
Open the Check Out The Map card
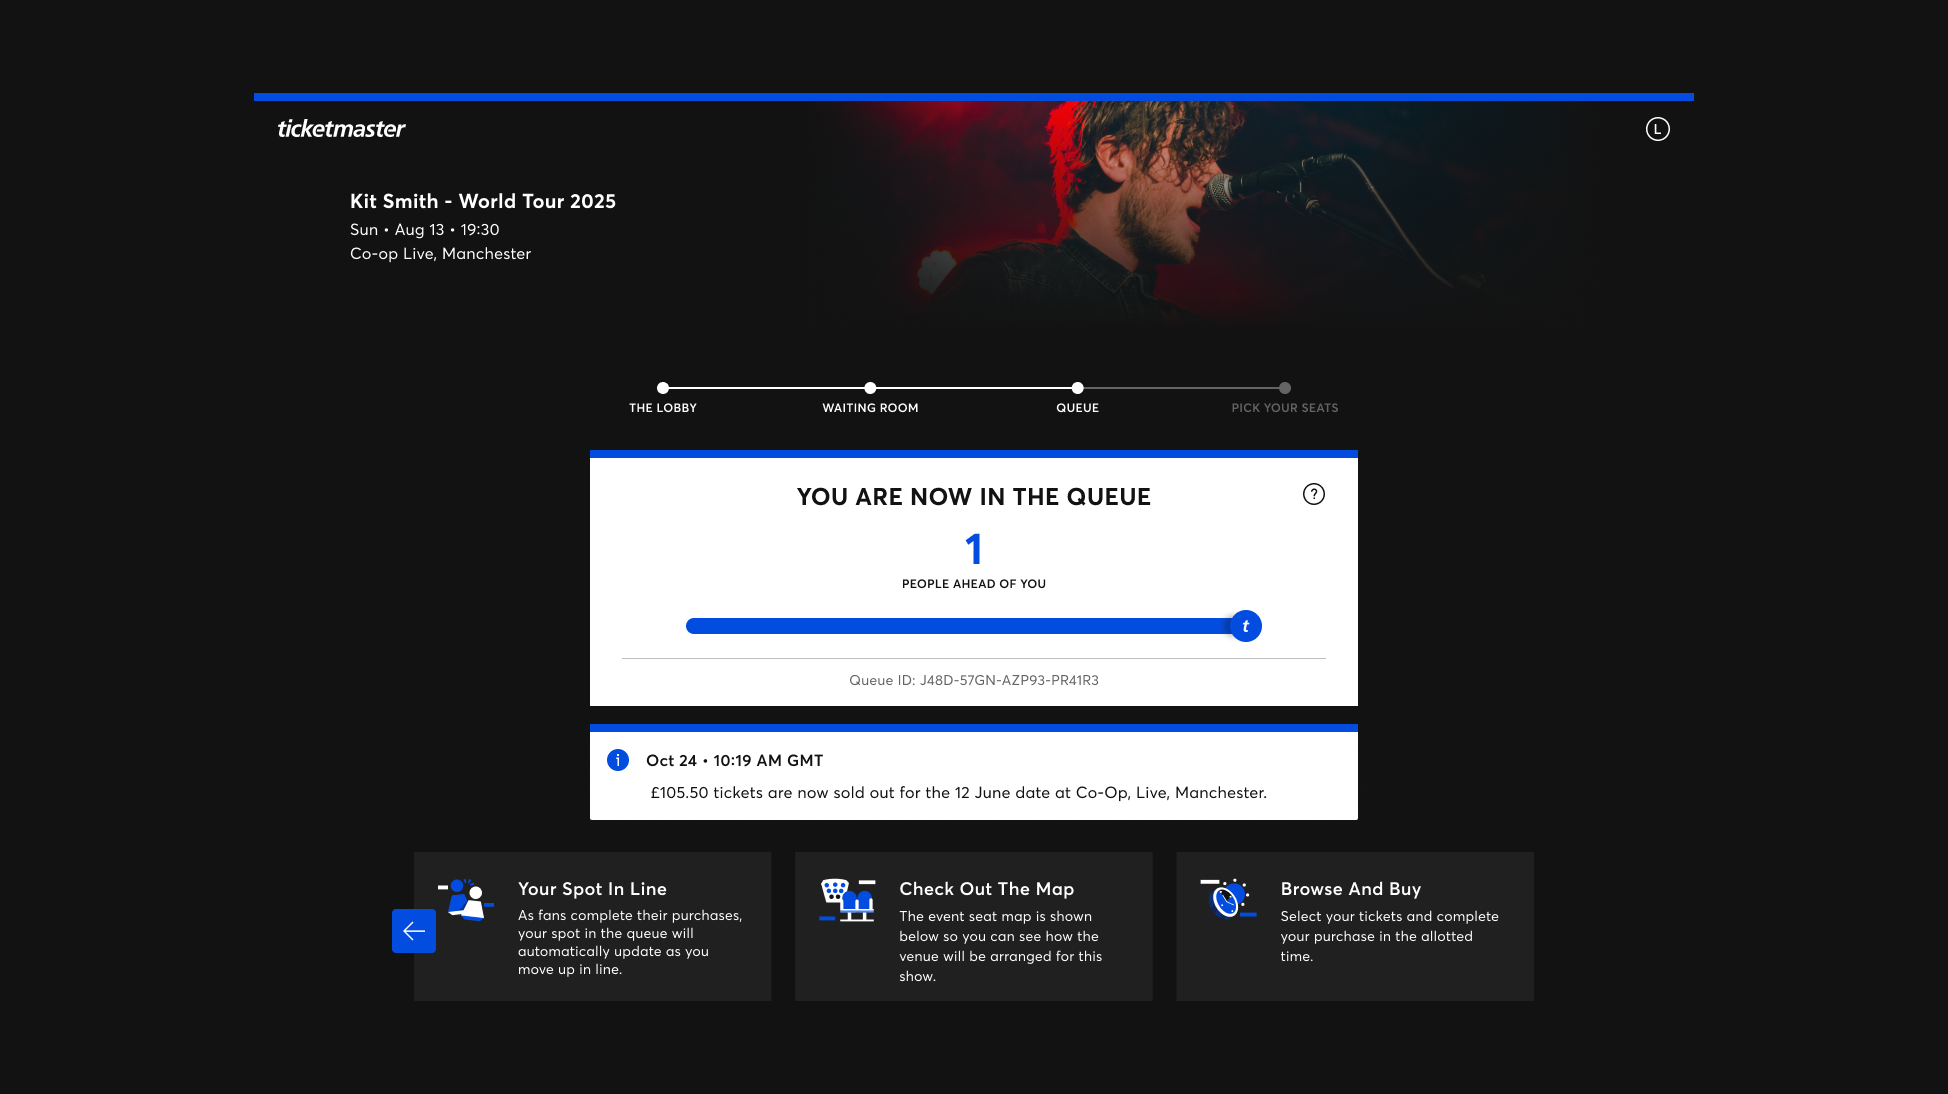click(973, 925)
